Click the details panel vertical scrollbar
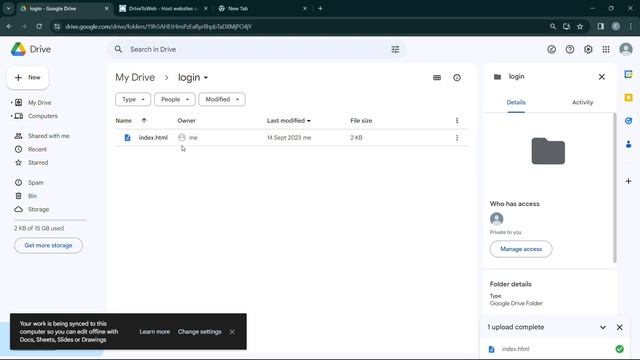640x360 pixels. click(614, 188)
